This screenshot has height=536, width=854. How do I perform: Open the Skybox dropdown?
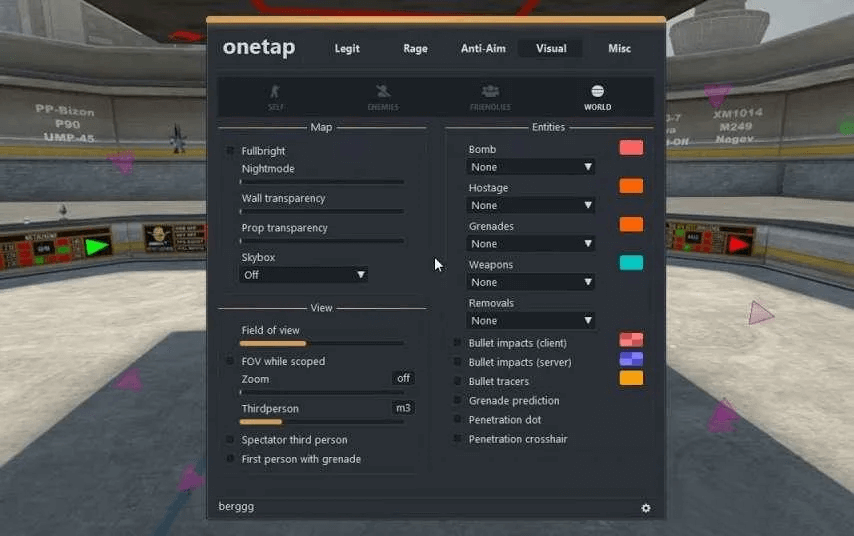[x=303, y=274]
